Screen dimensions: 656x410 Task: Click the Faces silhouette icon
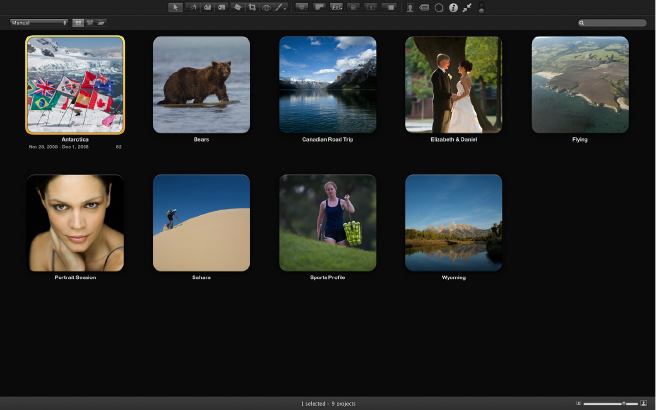click(x=410, y=7)
